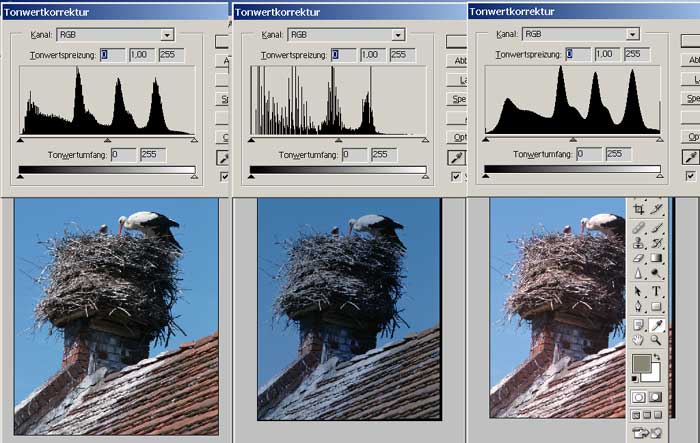Click the foreground color swatch in the toolbox
Screen dimensions: 700x443
[641, 362]
